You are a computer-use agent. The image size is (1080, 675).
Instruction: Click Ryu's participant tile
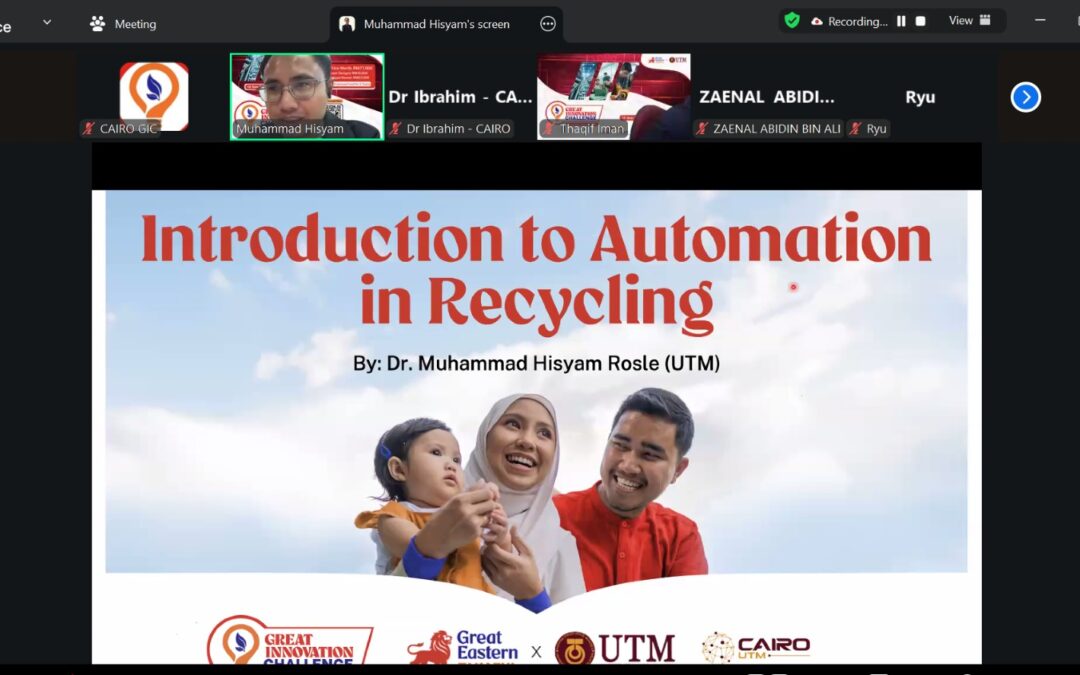[919, 97]
